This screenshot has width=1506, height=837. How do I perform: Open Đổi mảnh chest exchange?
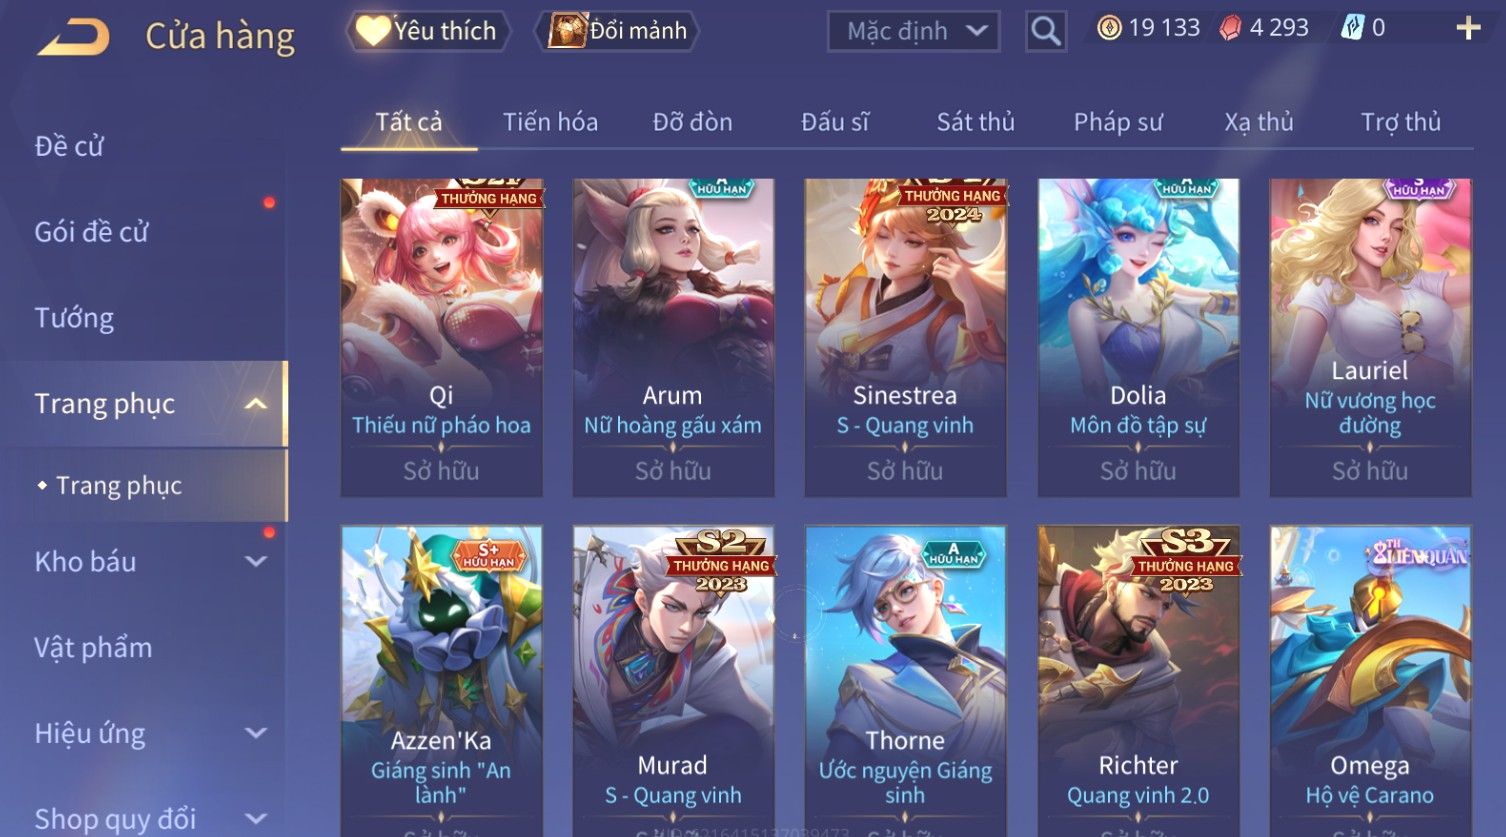click(x=617, y=31)
